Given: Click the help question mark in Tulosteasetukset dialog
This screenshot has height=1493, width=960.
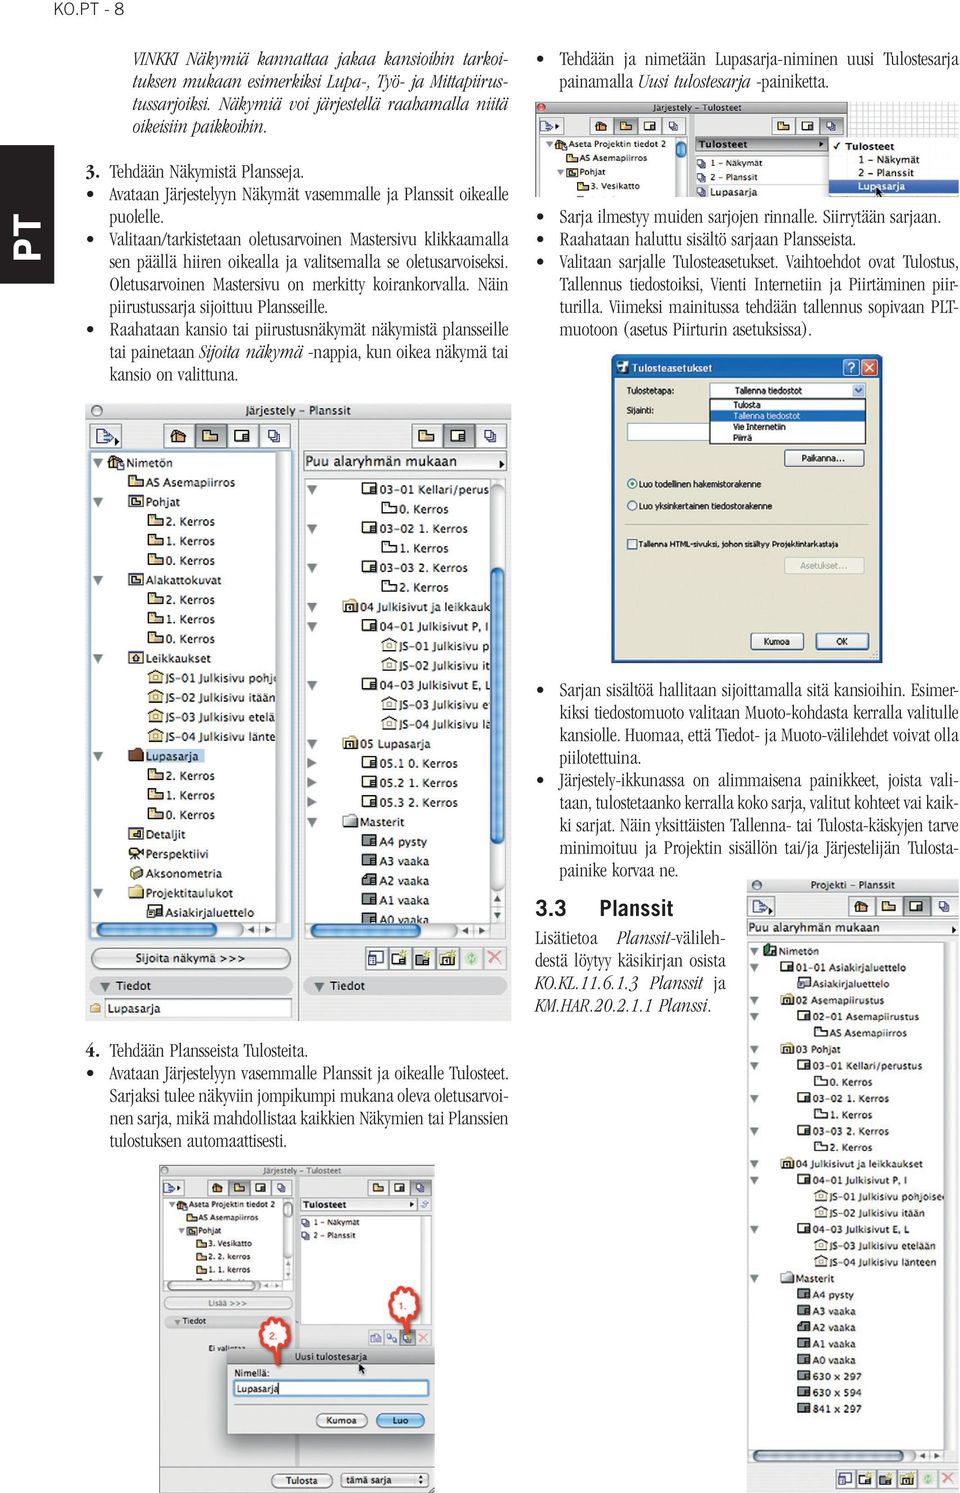Looking at the screenshot, I should 851,367.
